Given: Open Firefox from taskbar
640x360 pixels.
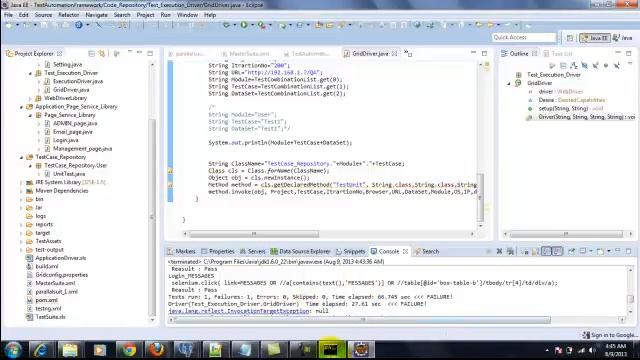Looking at the screenshot, I should (157, 350).
